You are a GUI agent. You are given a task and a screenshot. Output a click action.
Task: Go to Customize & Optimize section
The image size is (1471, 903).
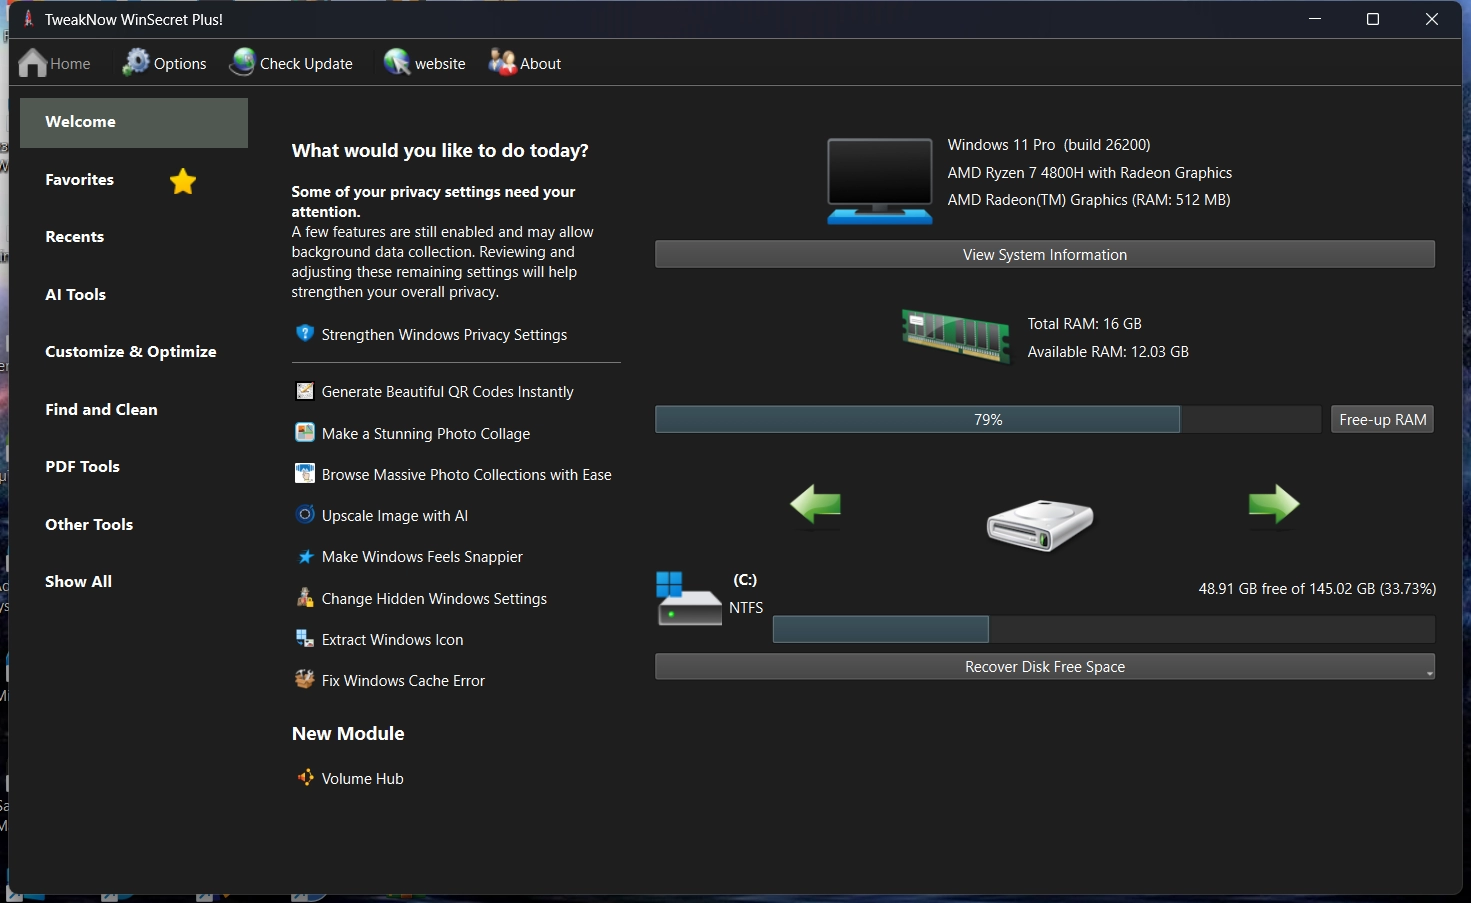(131, 352)
